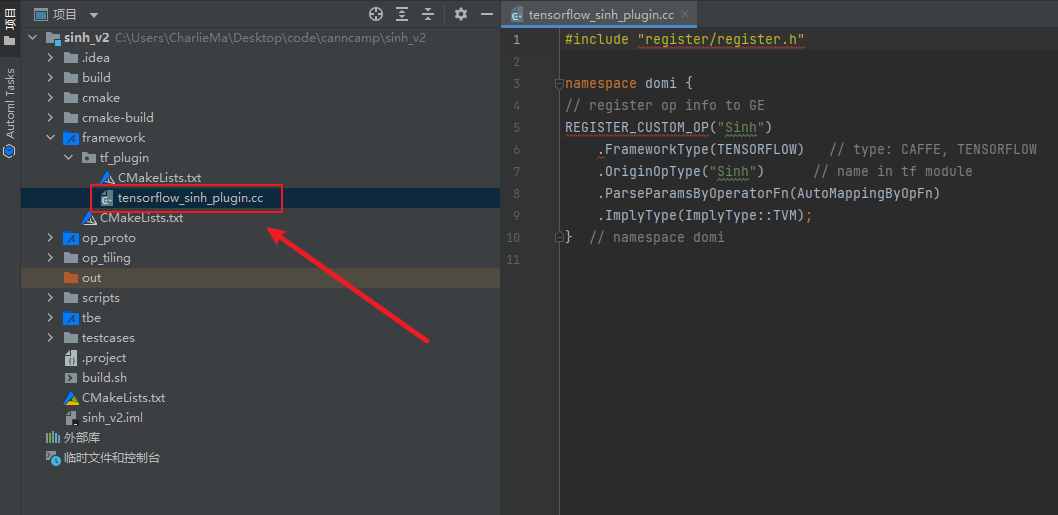Open CMakeLists.txt inside tf_plugin folder
This screenshot has height=515, width=1058.
pos(260,178)
